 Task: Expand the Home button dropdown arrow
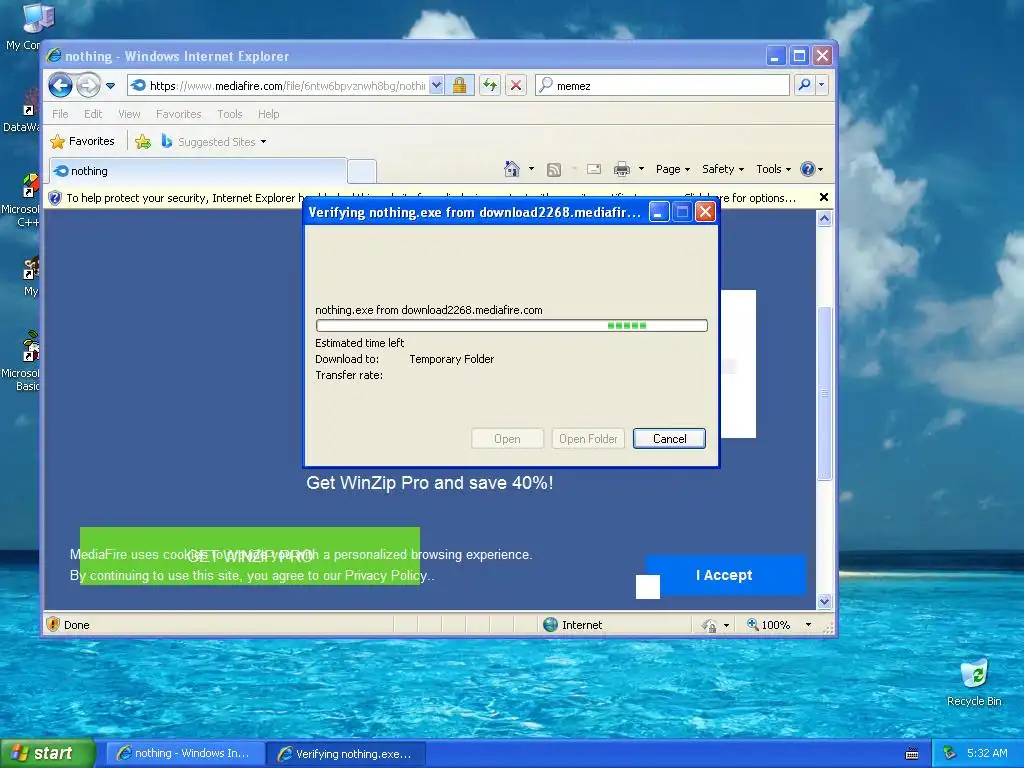(531, 169)
